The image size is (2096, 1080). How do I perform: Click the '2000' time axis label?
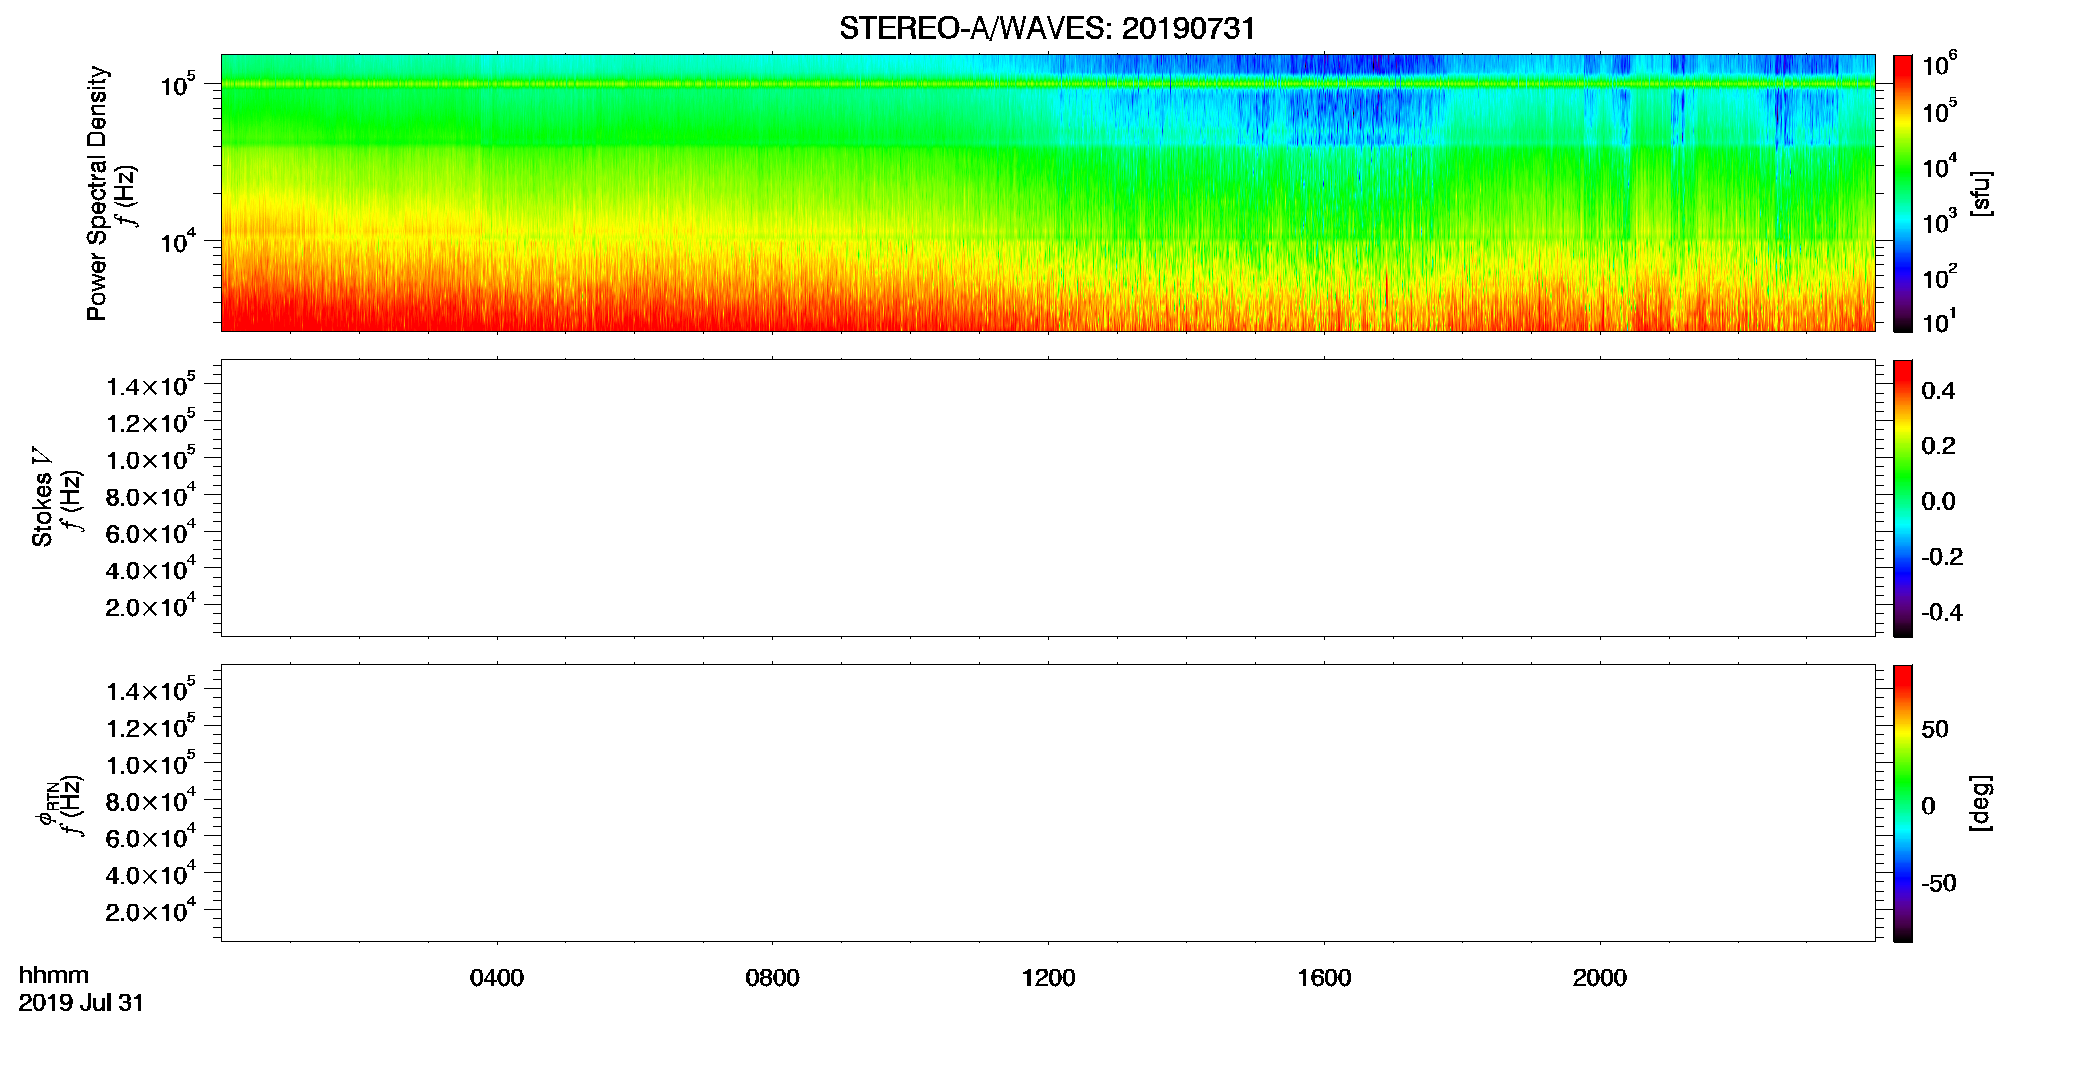[x=1599, y=978]
